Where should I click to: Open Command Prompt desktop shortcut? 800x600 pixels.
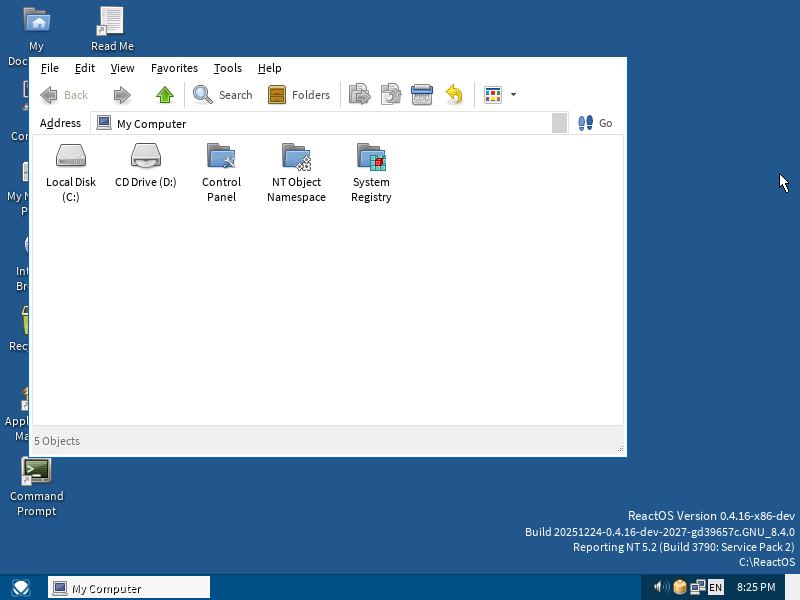37,472
